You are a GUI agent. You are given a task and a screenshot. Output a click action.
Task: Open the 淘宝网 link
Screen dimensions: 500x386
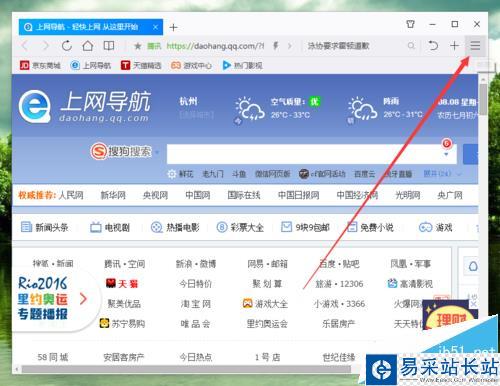pos(196,304)
